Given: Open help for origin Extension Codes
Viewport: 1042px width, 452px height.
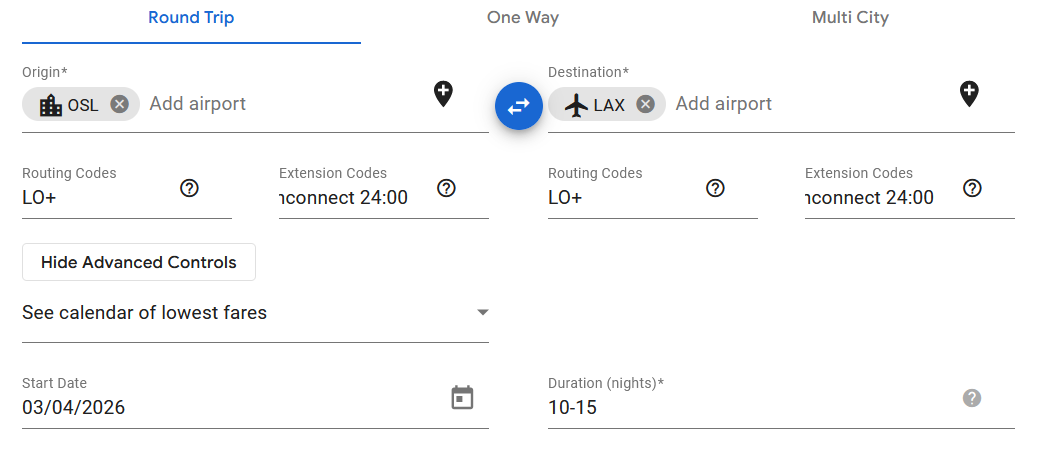Looking at the screenshot, I should tap(446, 188).
